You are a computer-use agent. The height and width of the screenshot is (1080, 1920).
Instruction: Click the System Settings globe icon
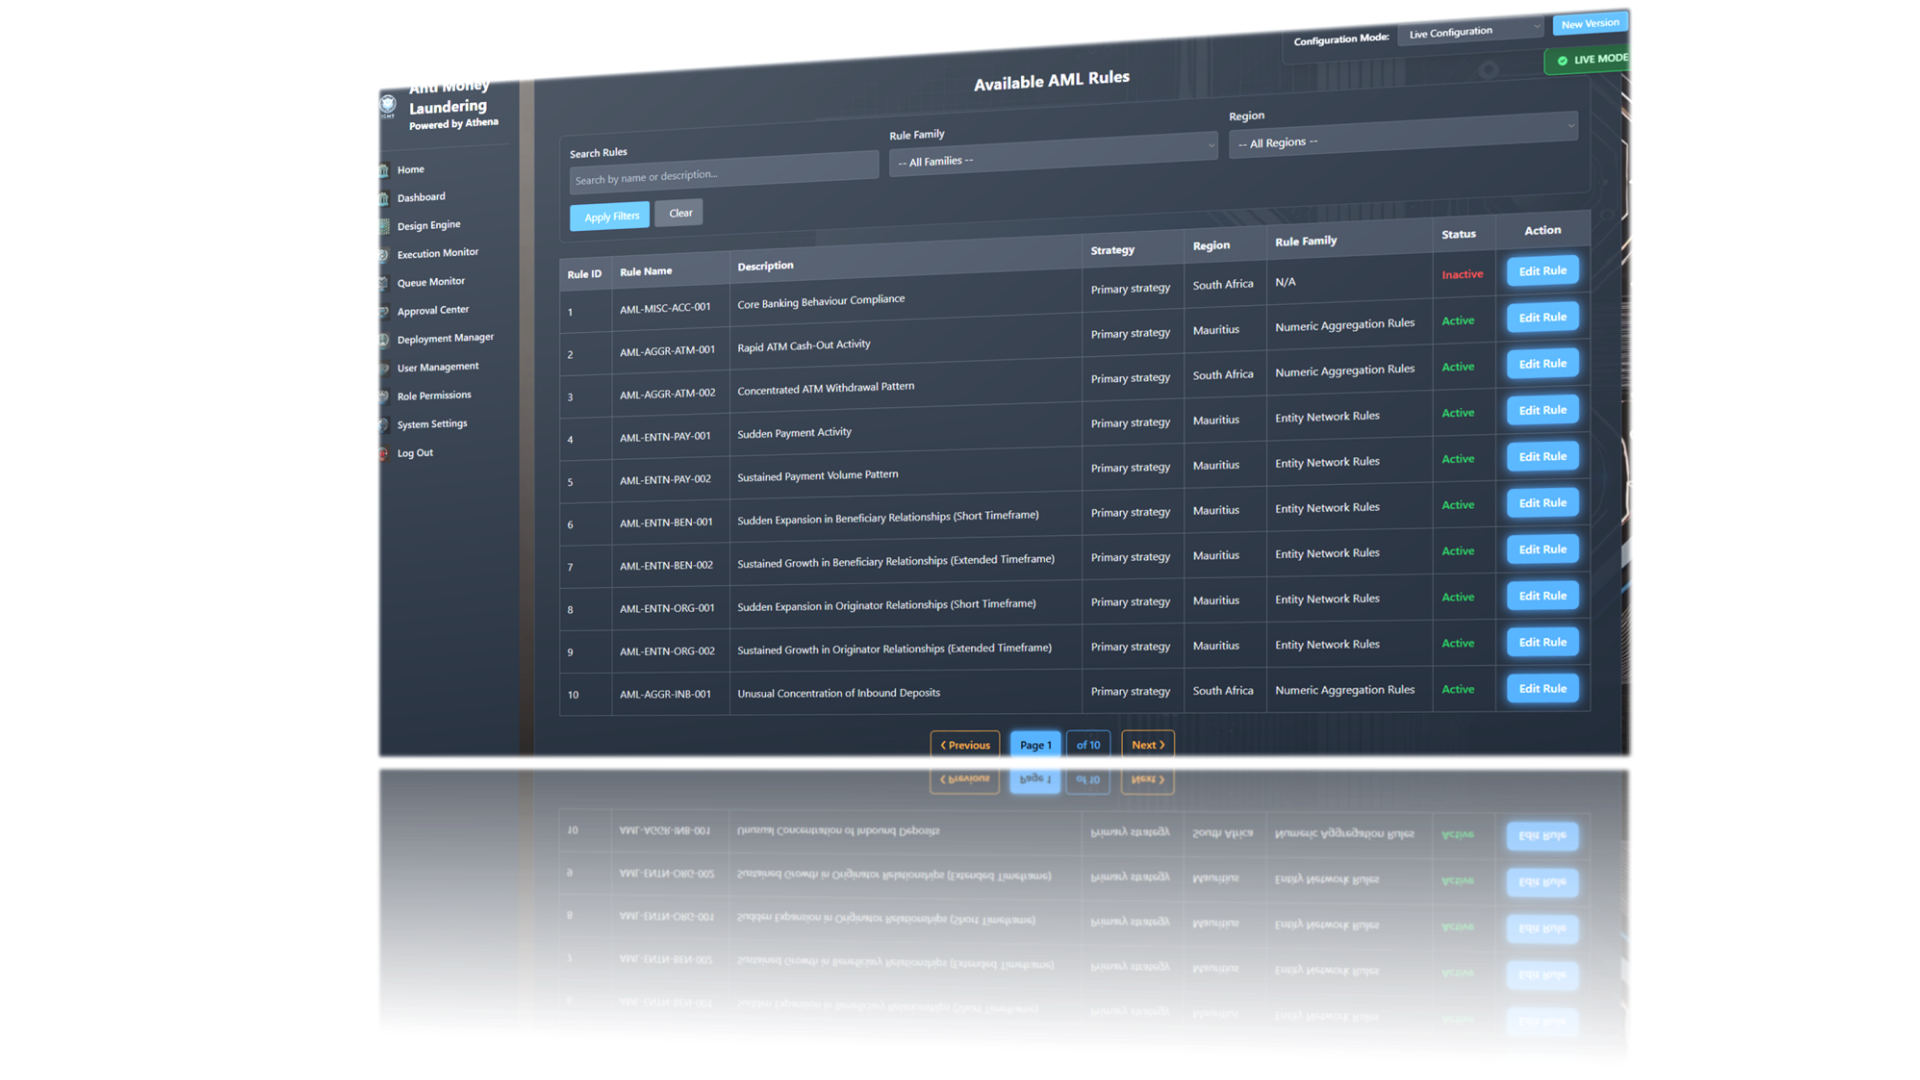(383, 425)
